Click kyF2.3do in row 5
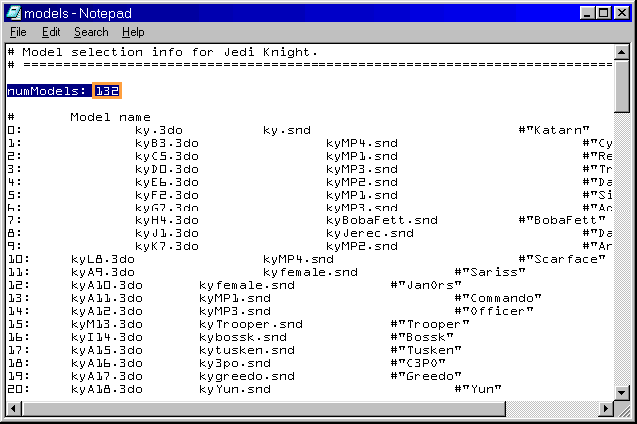This screenshot has height=424, width=637. pyautogui.click(x=167, y=195)
